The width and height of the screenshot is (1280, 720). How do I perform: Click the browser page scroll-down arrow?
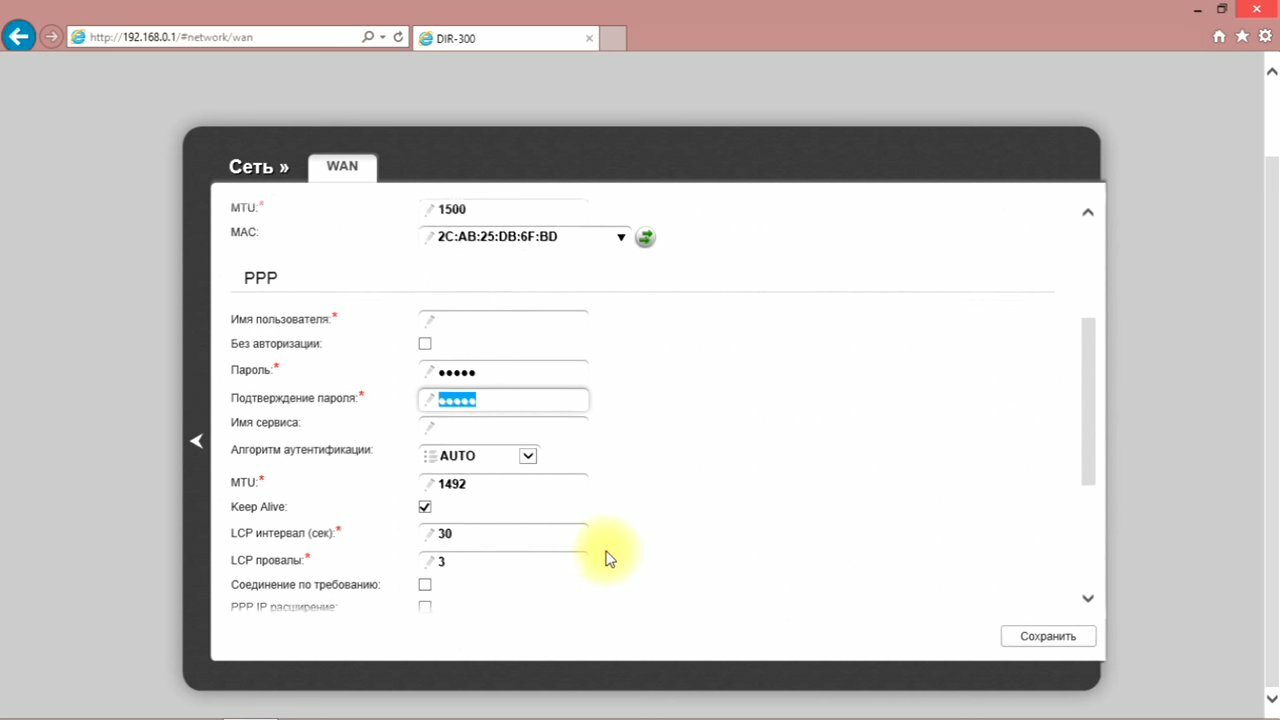[x=1272, y=699]
